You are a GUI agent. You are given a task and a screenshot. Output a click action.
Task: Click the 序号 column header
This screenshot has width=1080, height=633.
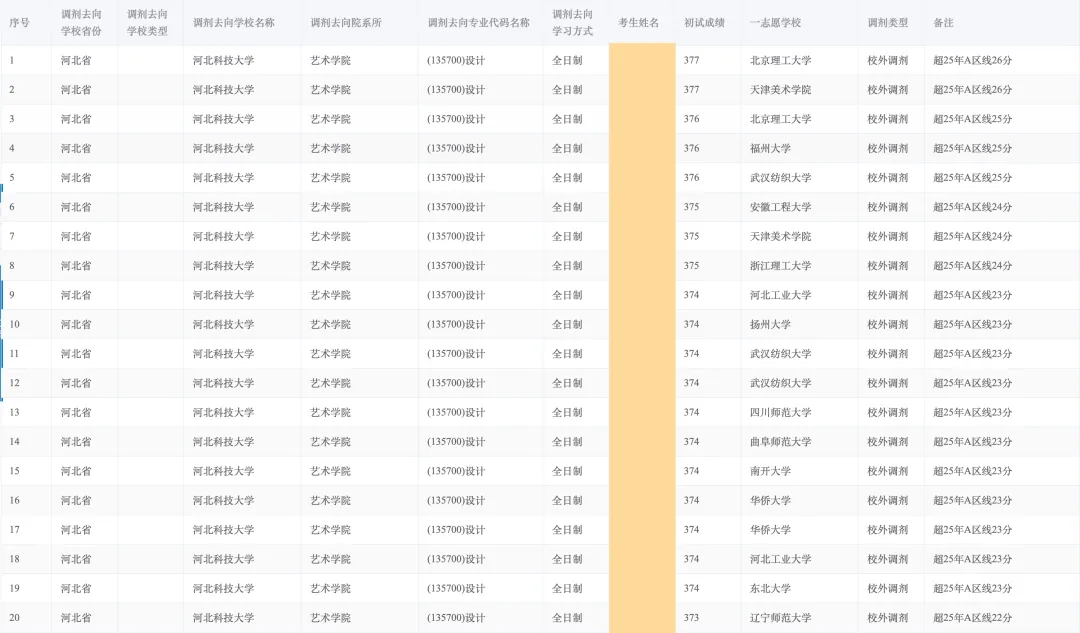pos(19,23)
